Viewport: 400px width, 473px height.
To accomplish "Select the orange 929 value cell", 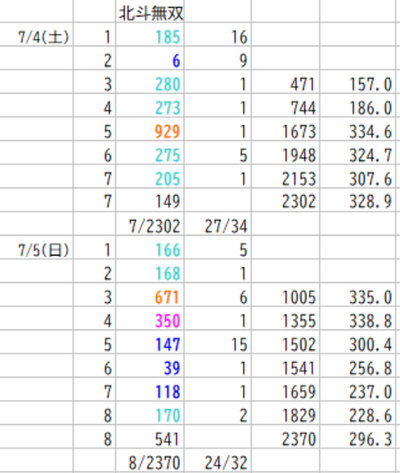I will [150, 132].
